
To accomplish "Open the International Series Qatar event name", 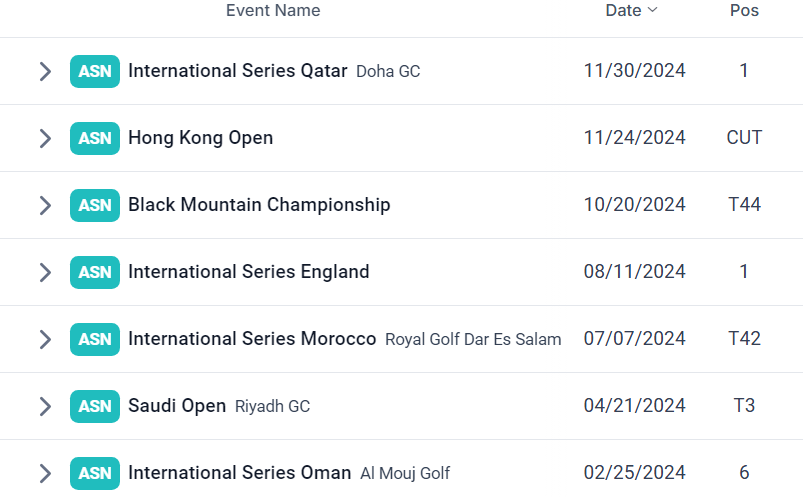I will [x=238, y=71].
